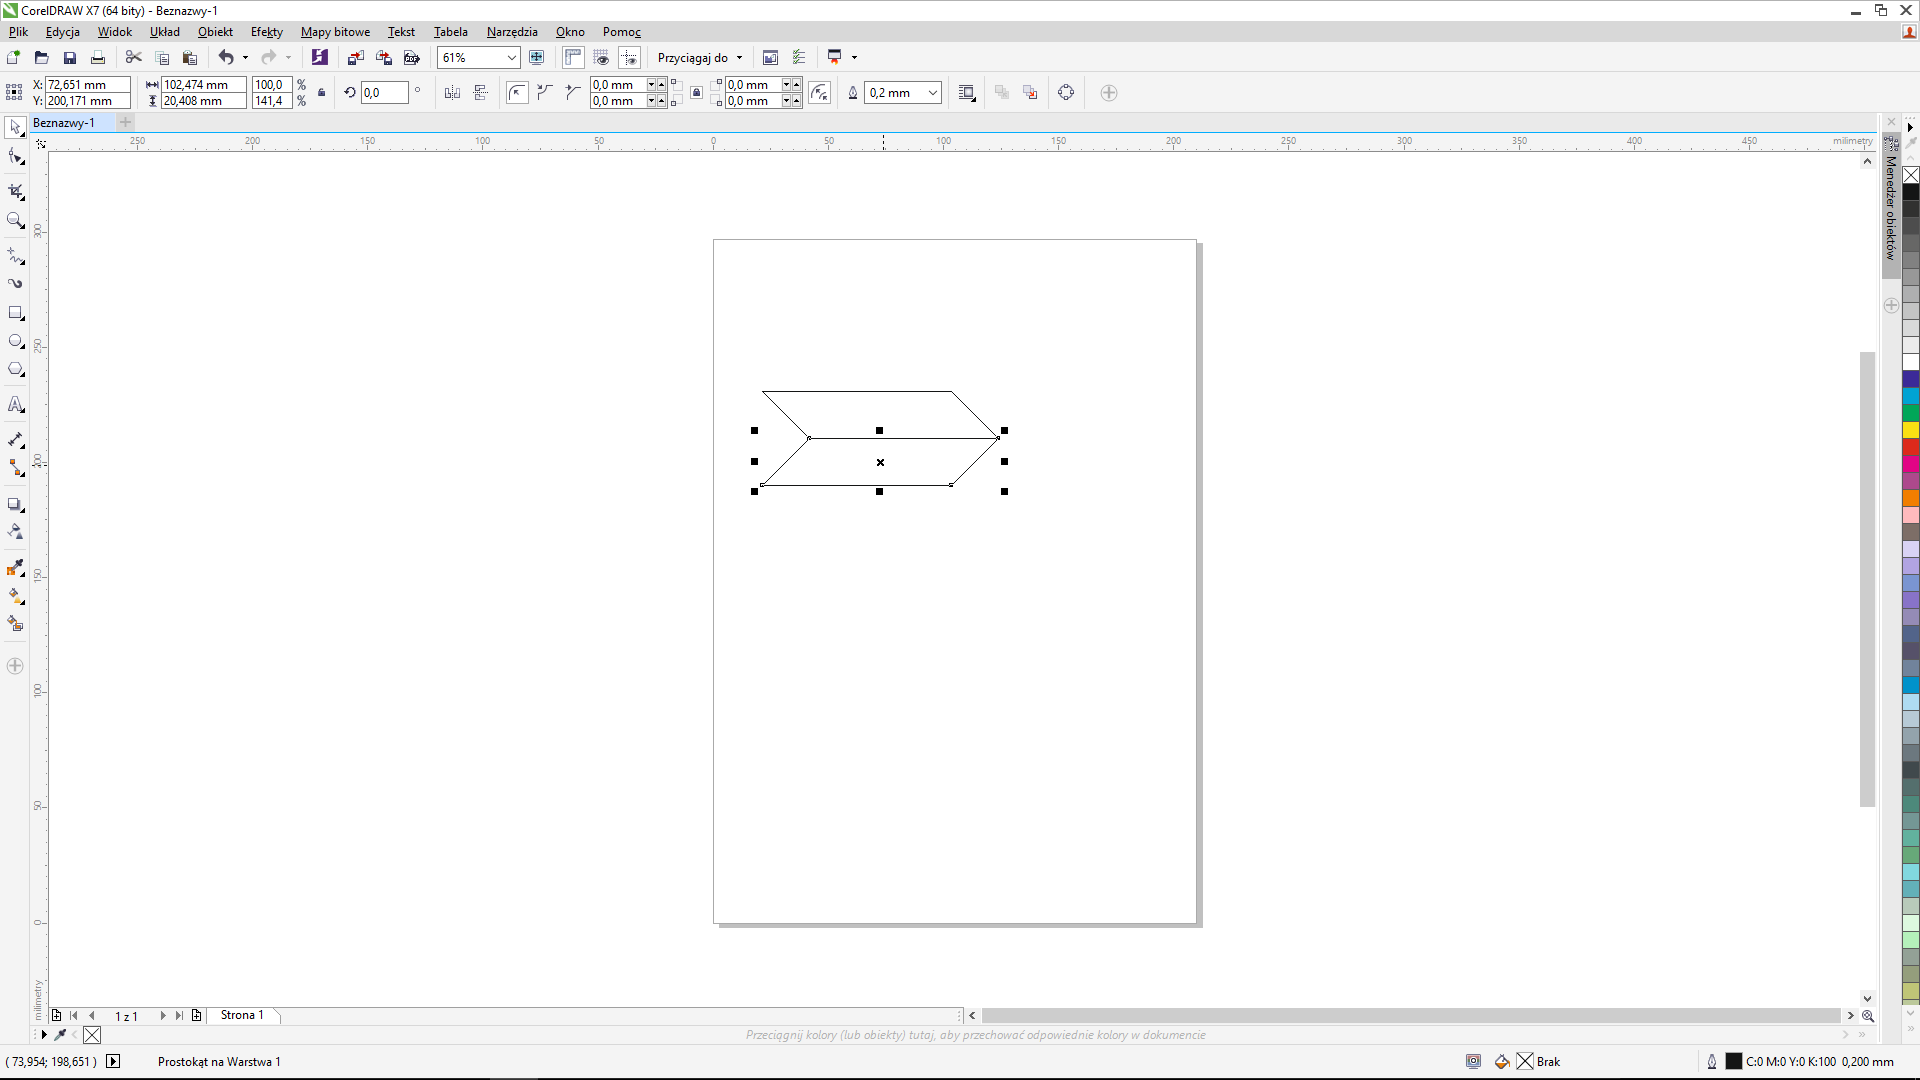Select the Zoom tool in toolbox

click(x=15, y=221)
